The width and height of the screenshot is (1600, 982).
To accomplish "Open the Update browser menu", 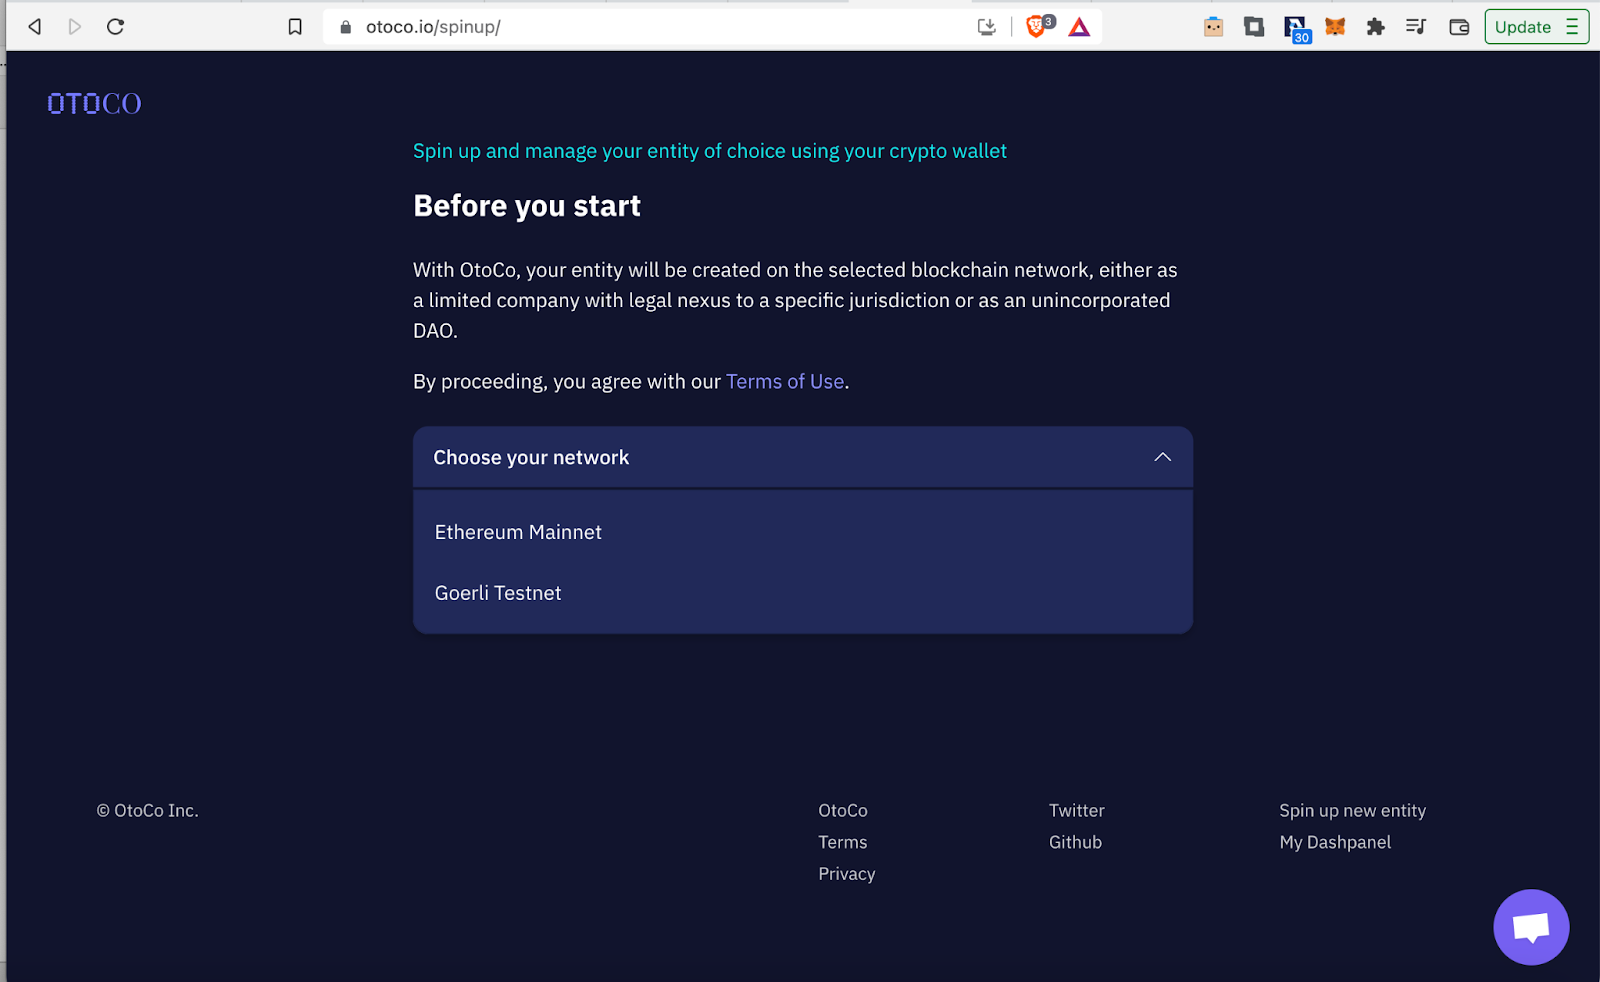I will pos(1536,27).
